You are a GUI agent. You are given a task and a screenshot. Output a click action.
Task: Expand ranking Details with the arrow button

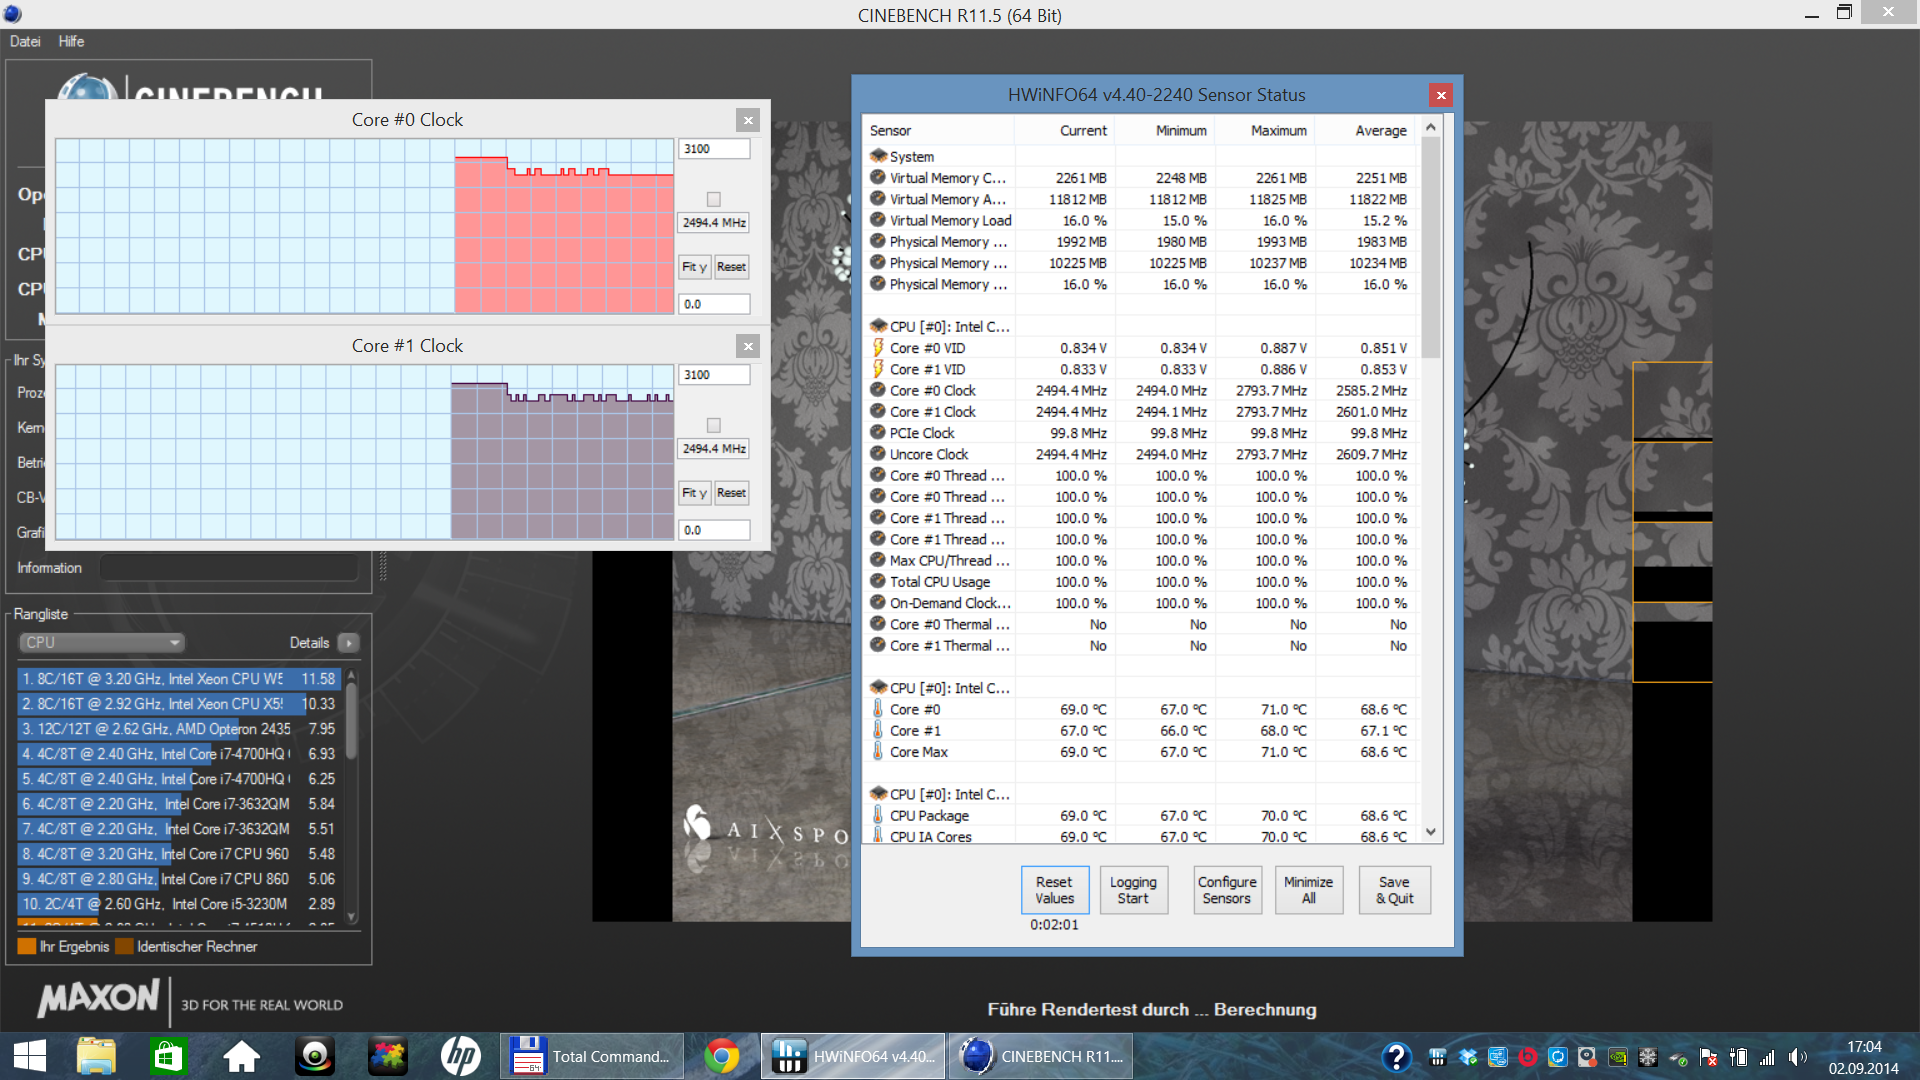[348, 642]
